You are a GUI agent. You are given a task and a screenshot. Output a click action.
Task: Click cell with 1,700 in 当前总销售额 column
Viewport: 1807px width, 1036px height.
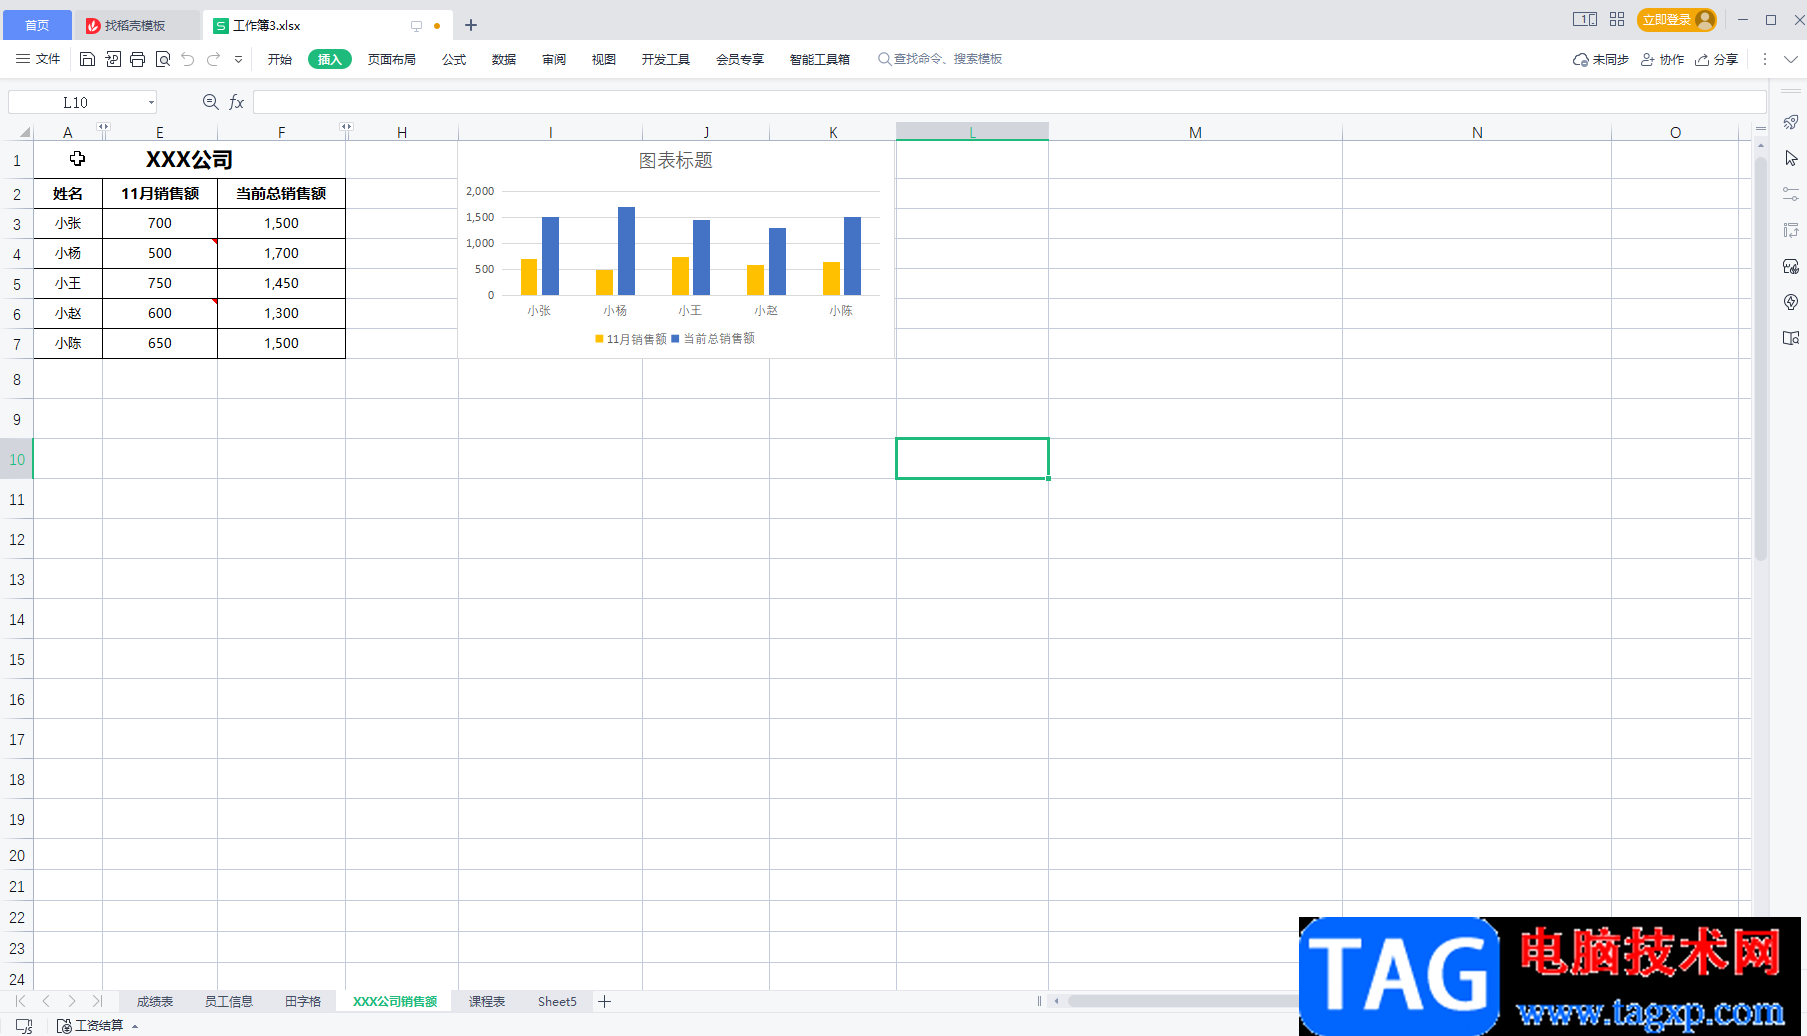[x=281, y=253]
